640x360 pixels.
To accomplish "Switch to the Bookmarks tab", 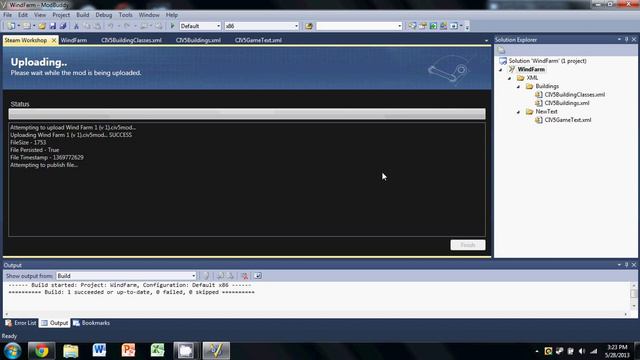I will (x=91, y=323).
